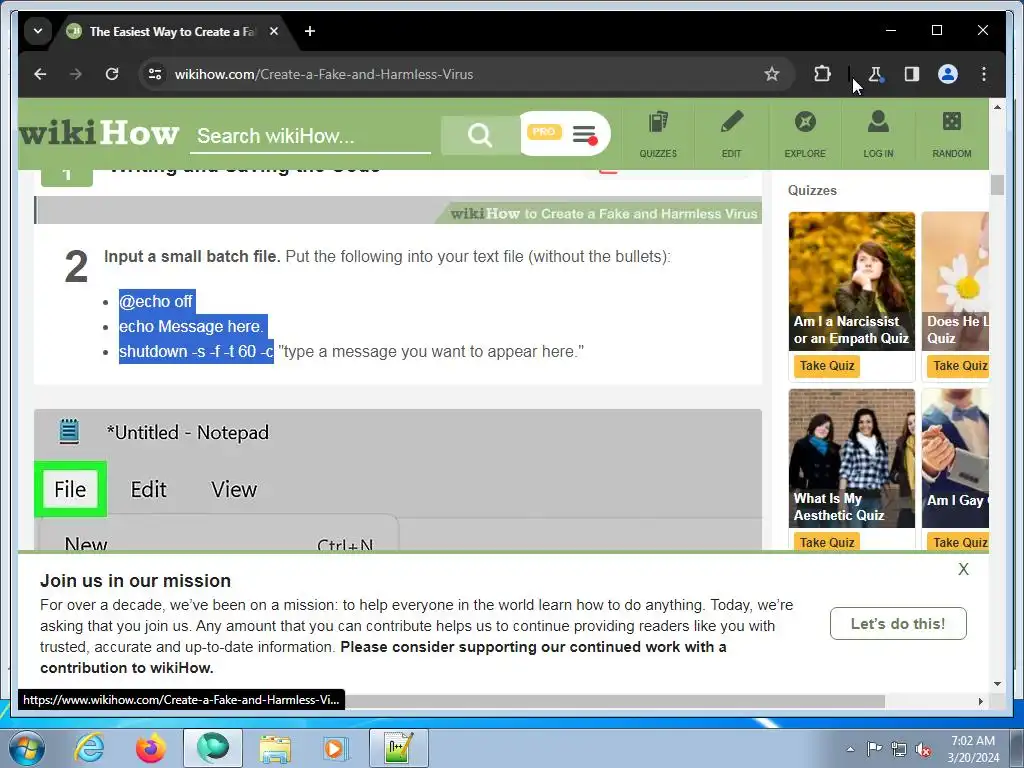The image size is (1024, 768).
Task: Open Windows Media Player in taskbar
Action: click(336, 748)
